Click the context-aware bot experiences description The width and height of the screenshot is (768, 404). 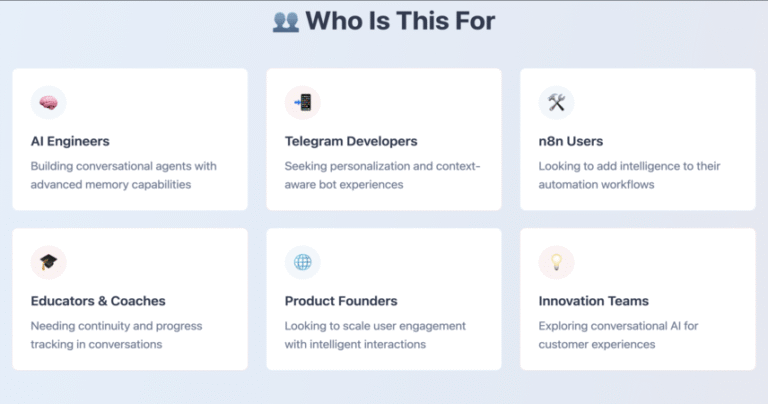pos(383,175)
